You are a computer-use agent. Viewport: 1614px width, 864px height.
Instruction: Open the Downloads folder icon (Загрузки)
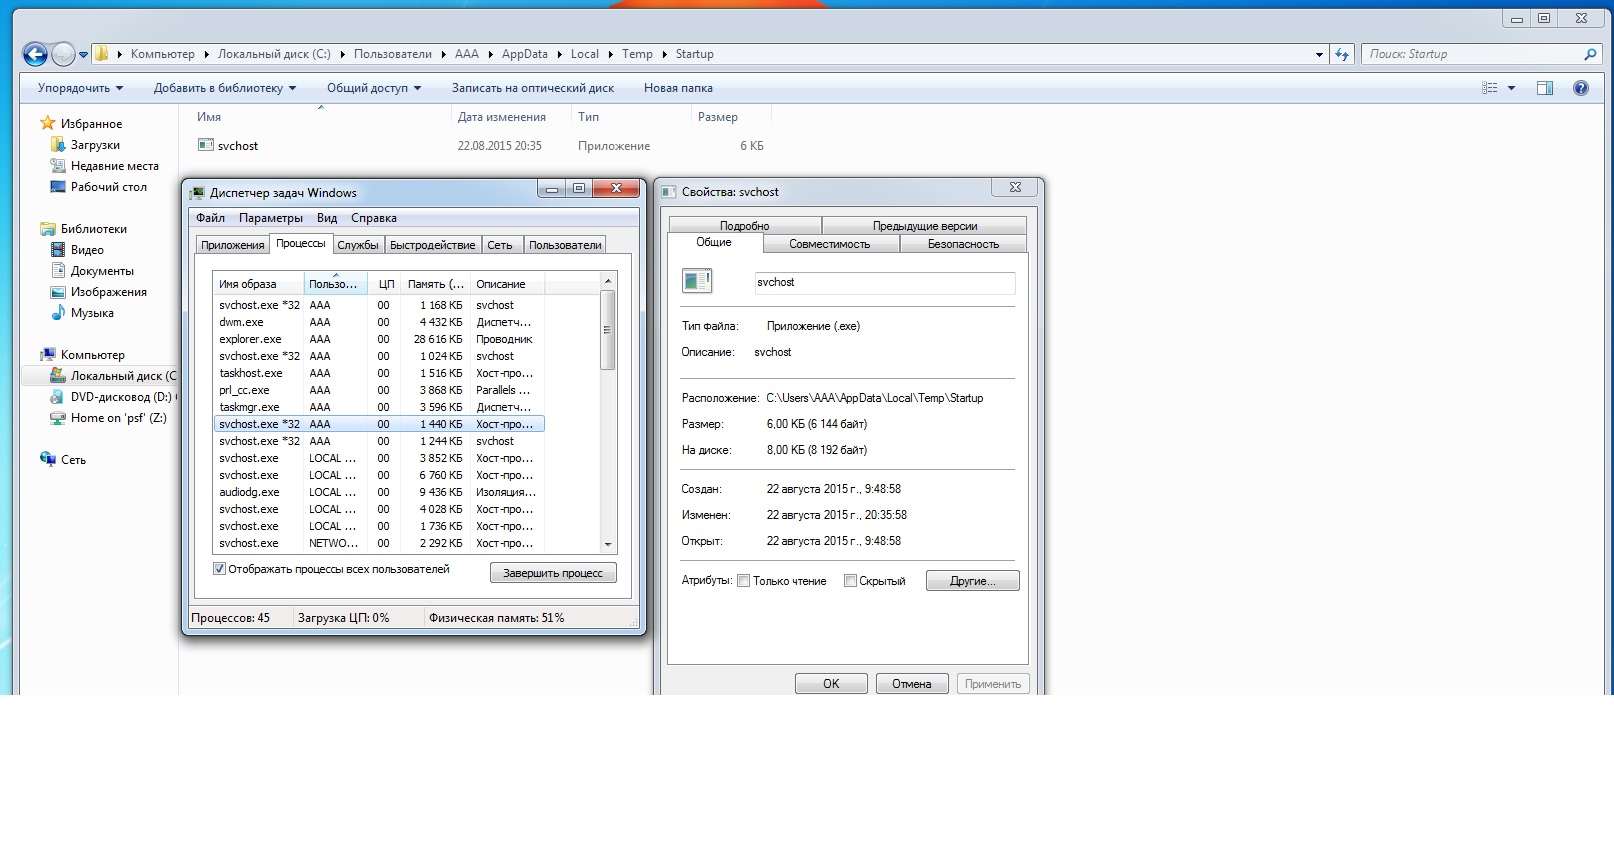[x=58, y=145]
